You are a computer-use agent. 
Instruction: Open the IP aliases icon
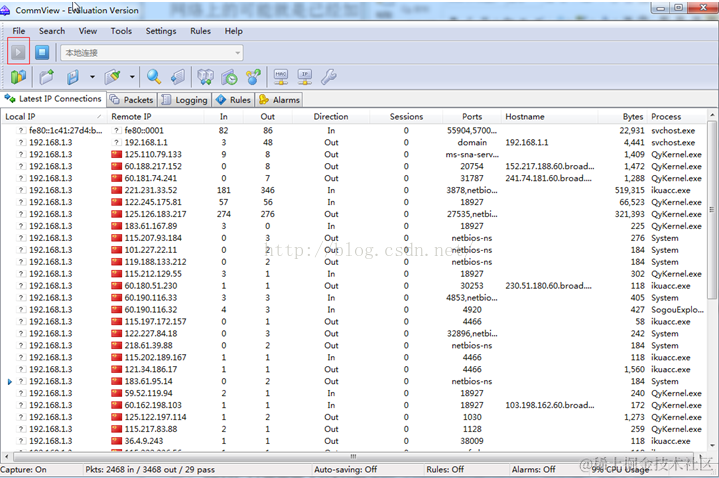[x=305, y=77]
